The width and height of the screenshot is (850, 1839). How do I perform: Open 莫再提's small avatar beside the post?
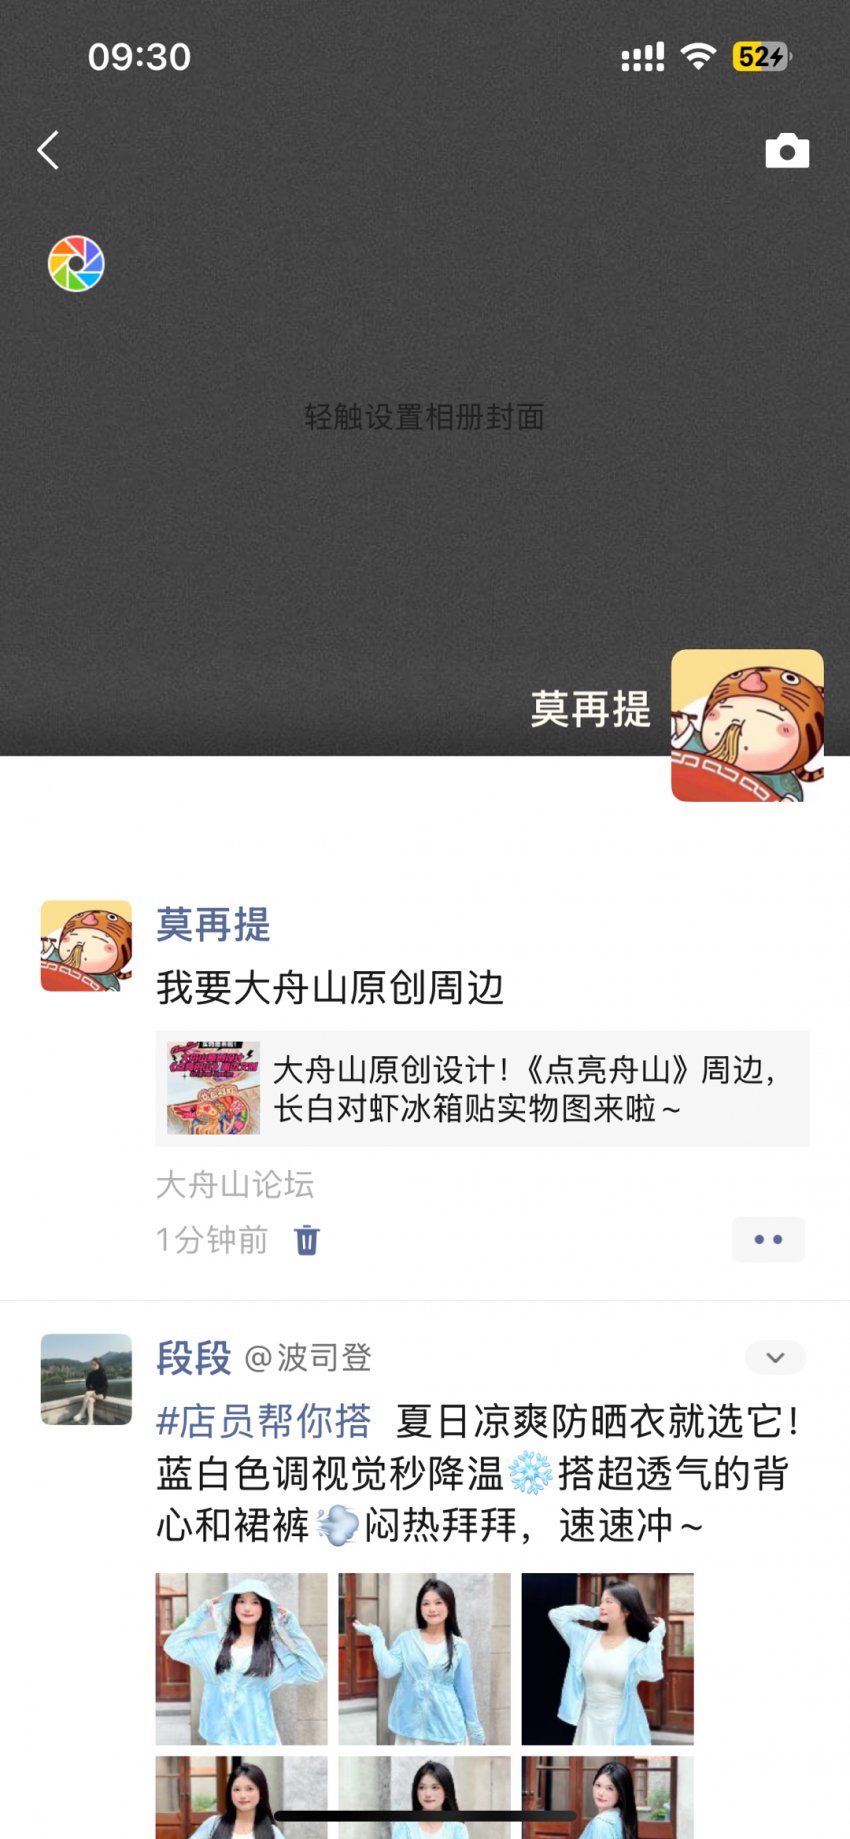(86, 946)
